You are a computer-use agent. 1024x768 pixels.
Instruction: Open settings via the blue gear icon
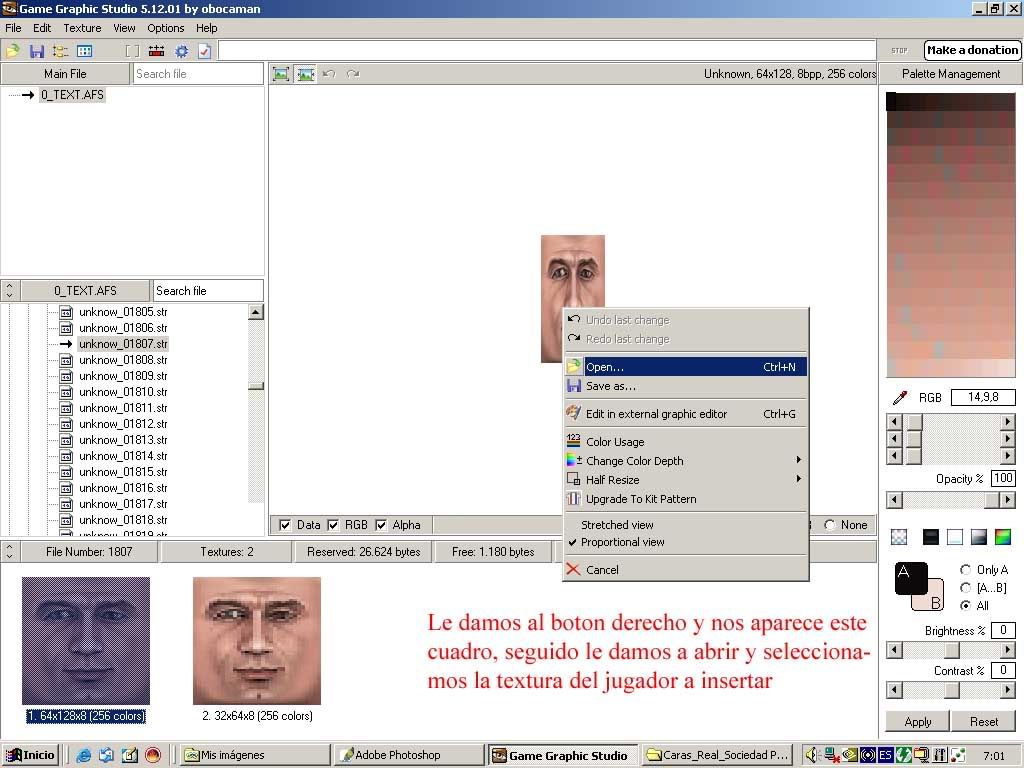[x=182, y=51]
